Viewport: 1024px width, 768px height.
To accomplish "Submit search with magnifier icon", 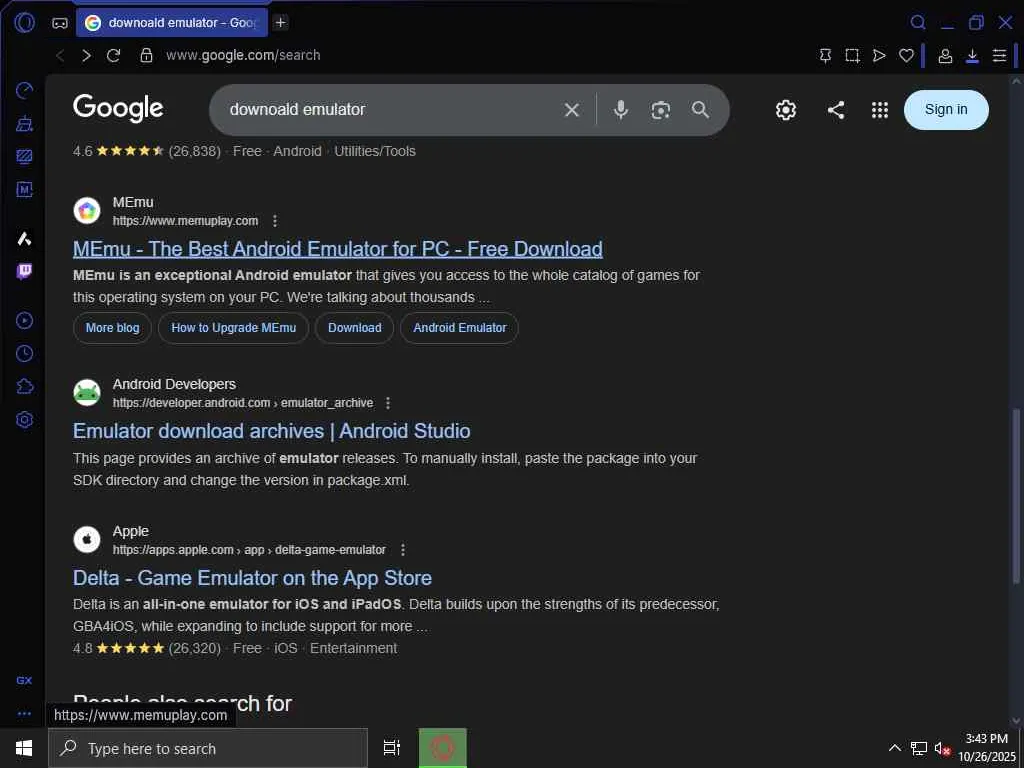I will [x=700, y=110].
